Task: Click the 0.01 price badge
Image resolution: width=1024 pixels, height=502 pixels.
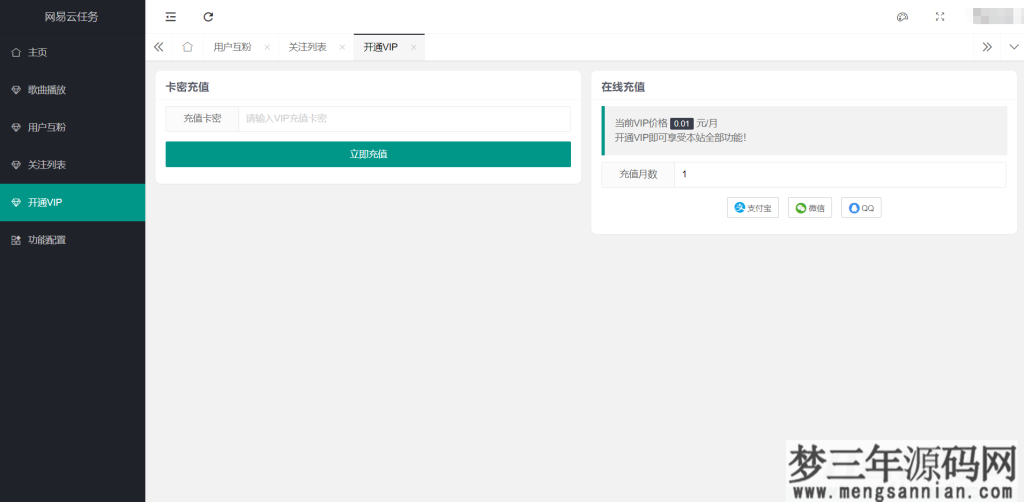Action: click(x=682, y=123)
